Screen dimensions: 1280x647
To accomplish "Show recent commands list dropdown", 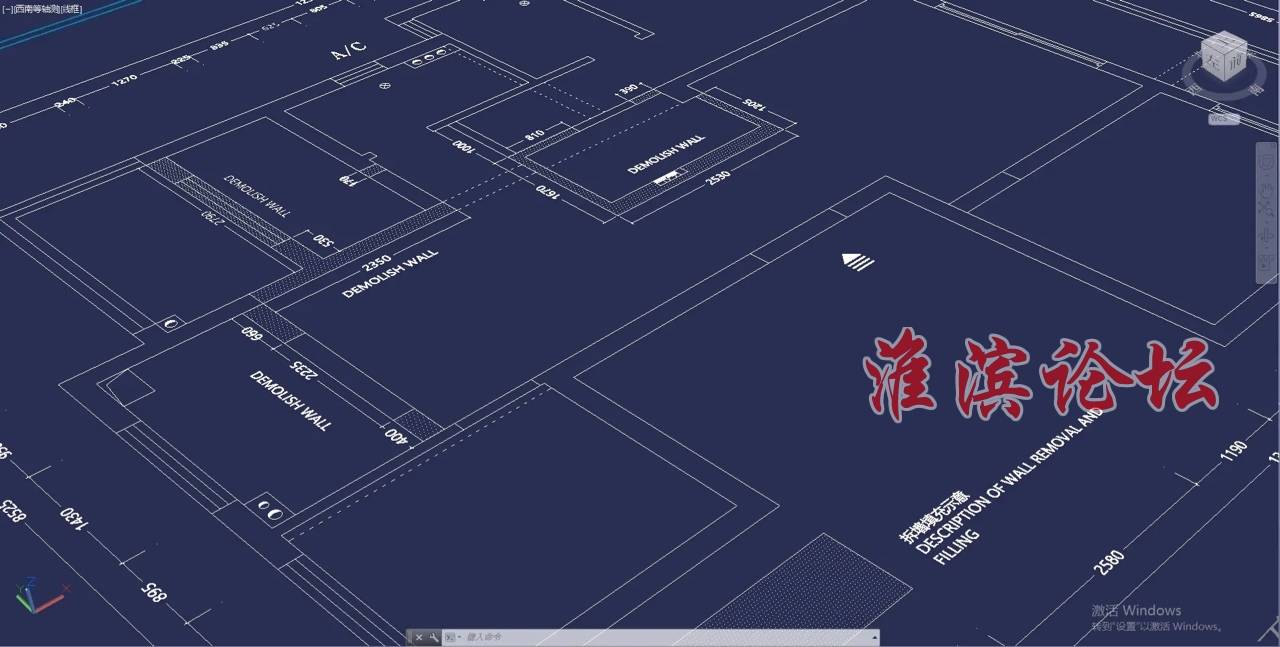I will 452,637.
